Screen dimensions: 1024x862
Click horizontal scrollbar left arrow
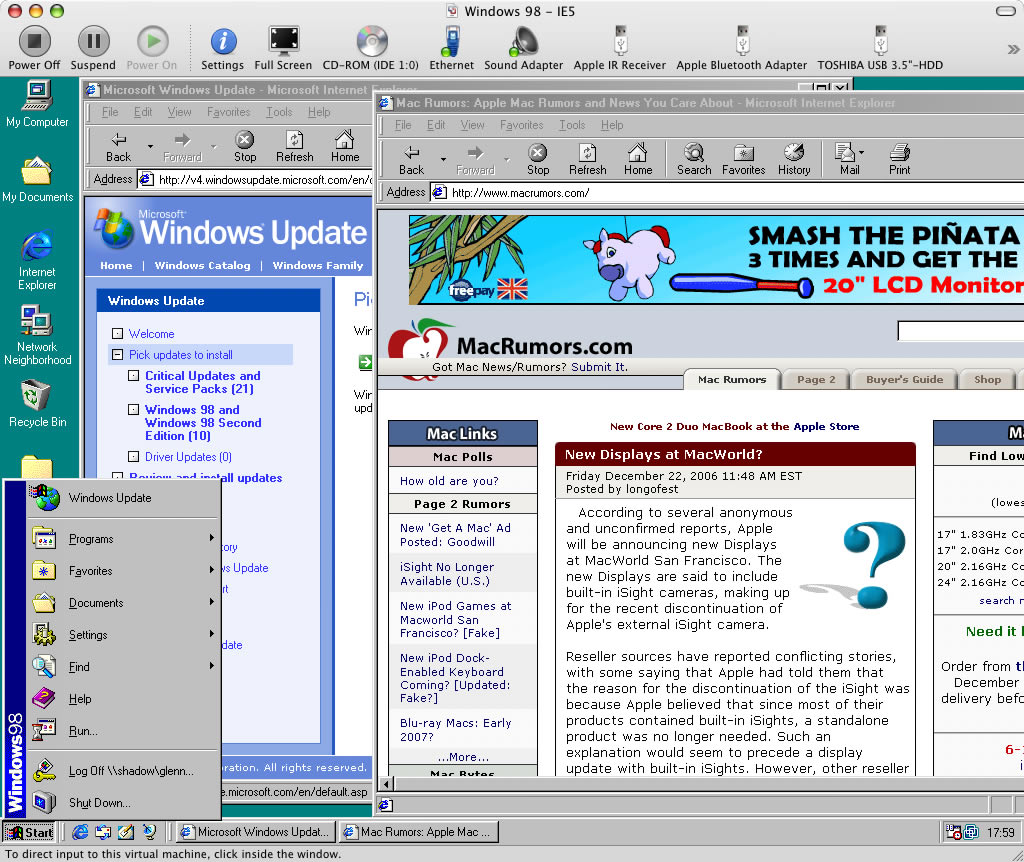pos(386,784)
